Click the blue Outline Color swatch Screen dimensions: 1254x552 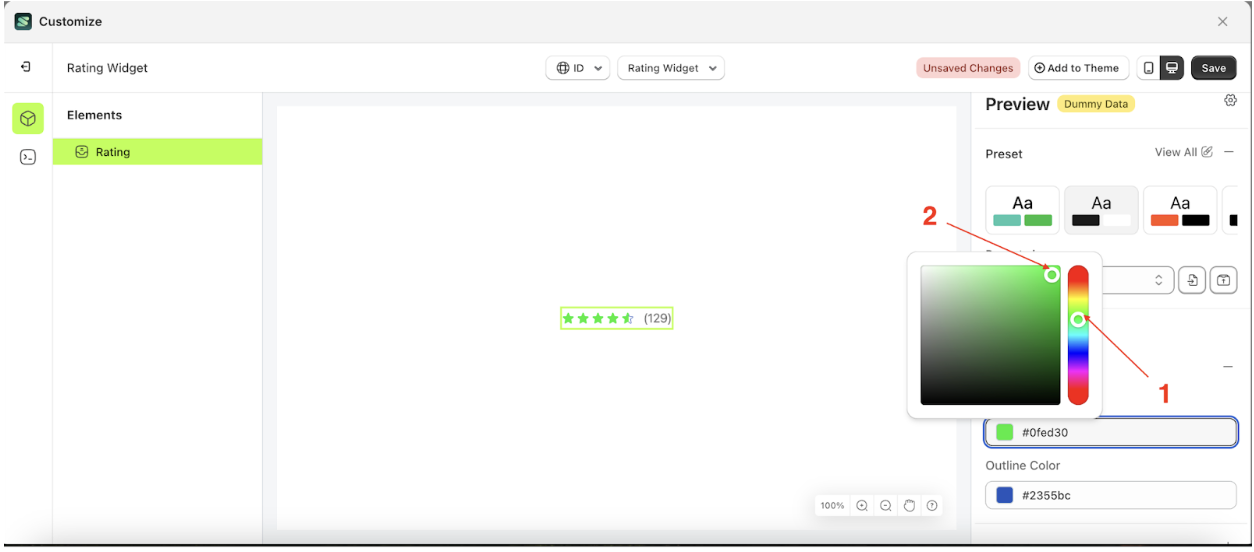[1005, 495]
